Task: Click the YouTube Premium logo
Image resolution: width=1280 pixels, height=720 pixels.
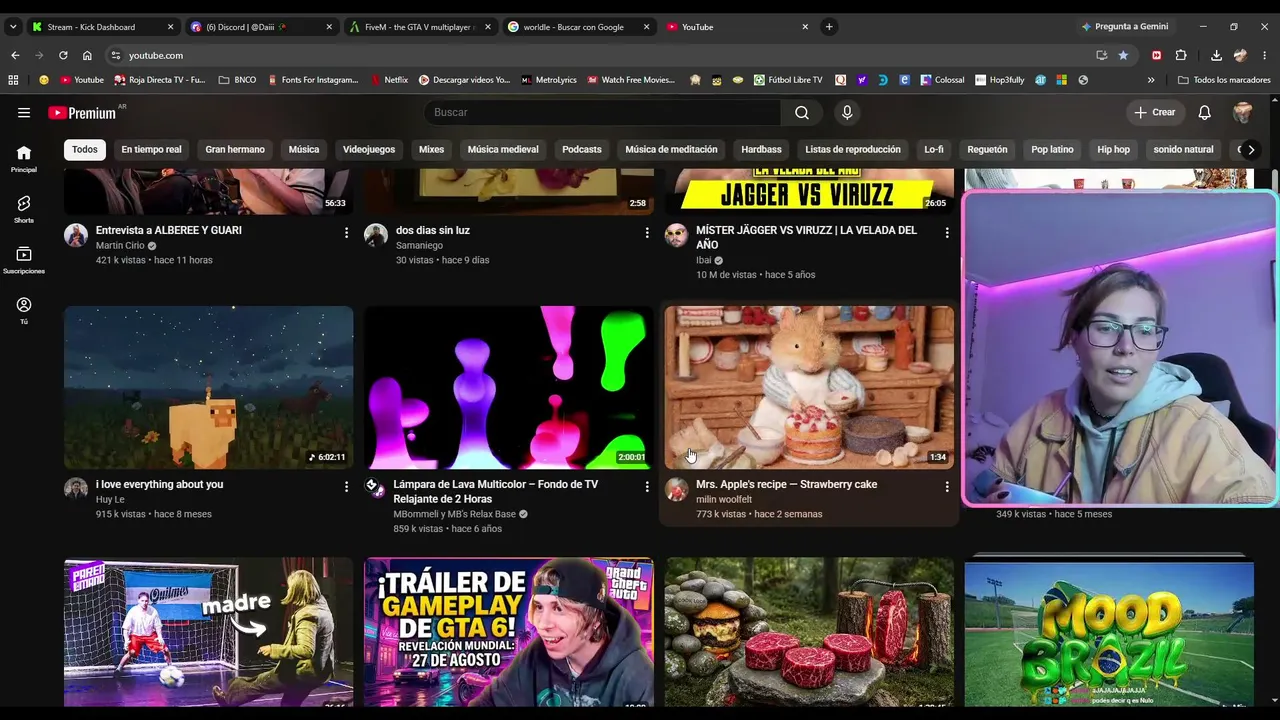Action: click(84, 113)
